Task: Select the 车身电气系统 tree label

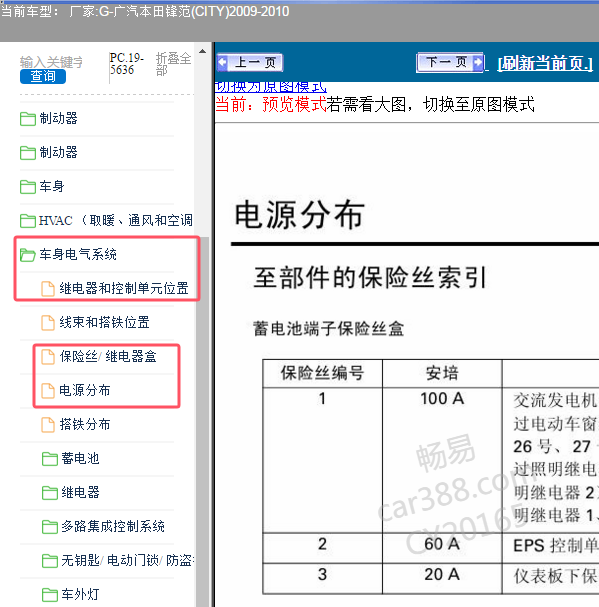Action: coord(78,254)
